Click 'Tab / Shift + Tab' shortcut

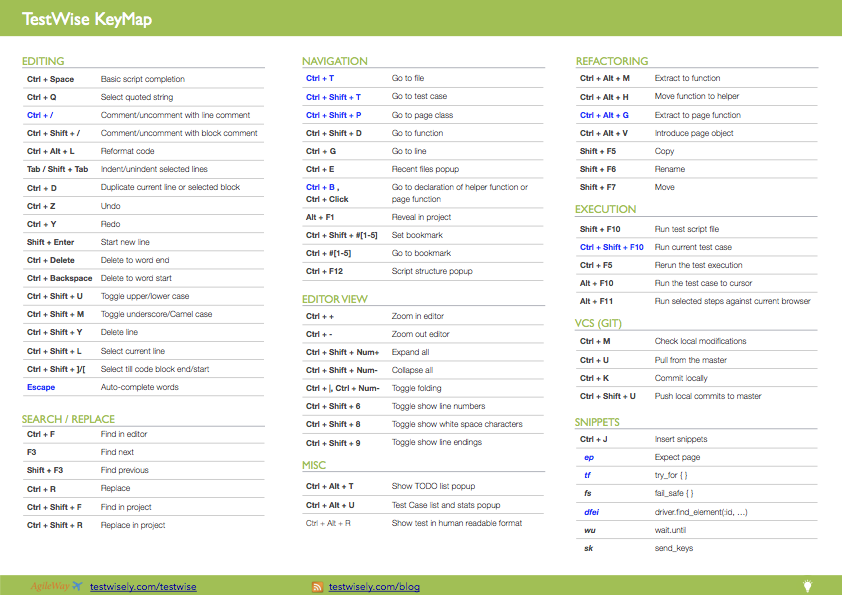coord(57,169)
